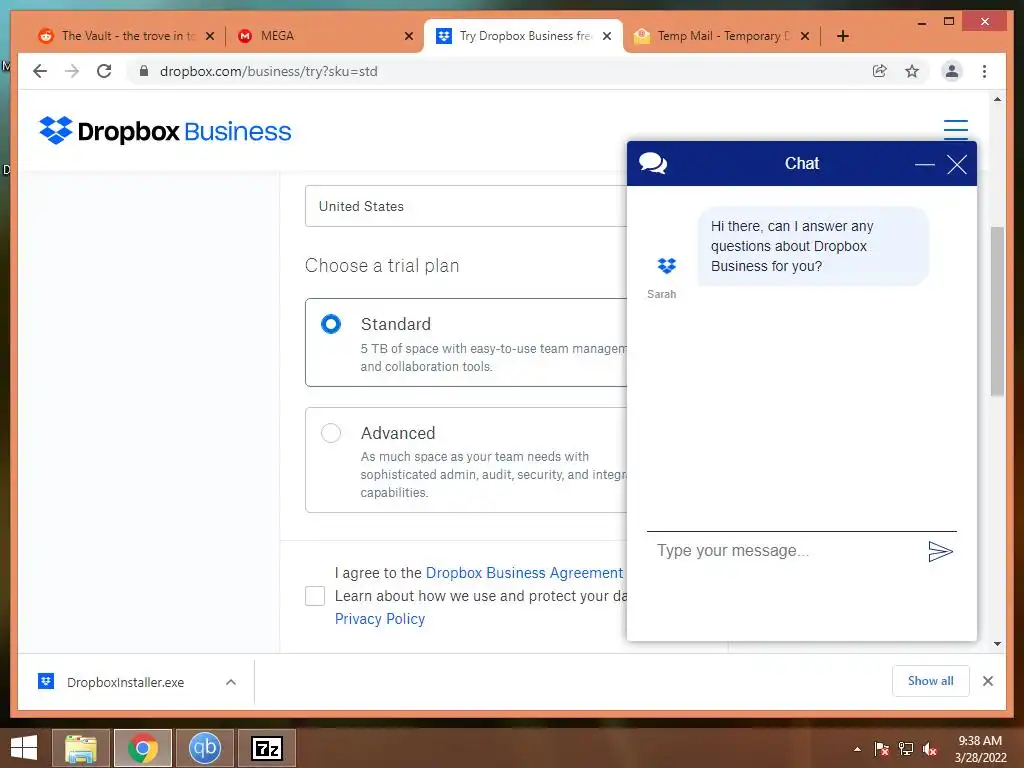This screenshot has width=1024, height=768.
Task: Switch to the Temp Mail tab
Action: pyautogui.click(x=722, y=36)
